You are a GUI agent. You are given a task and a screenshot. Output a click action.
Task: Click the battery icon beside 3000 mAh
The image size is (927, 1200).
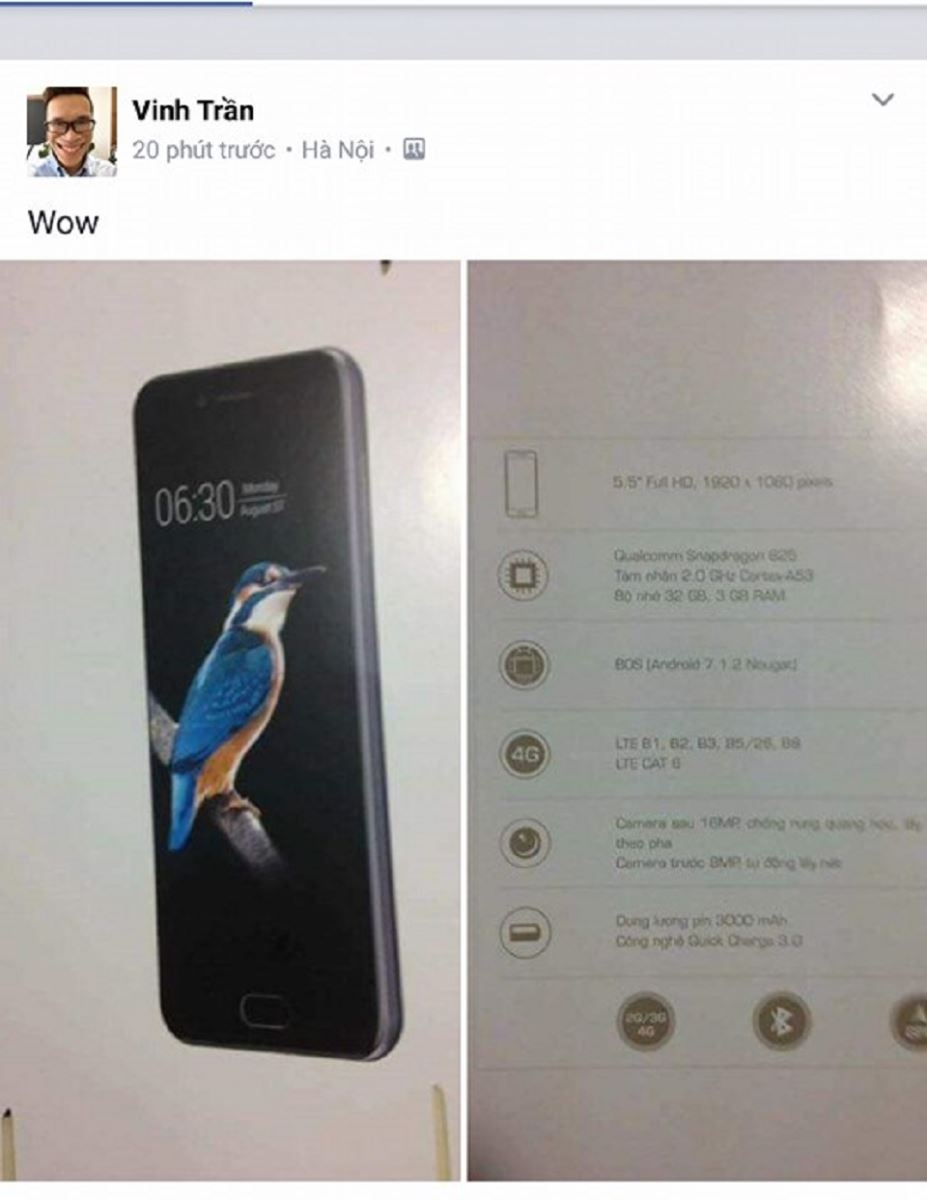524,932
